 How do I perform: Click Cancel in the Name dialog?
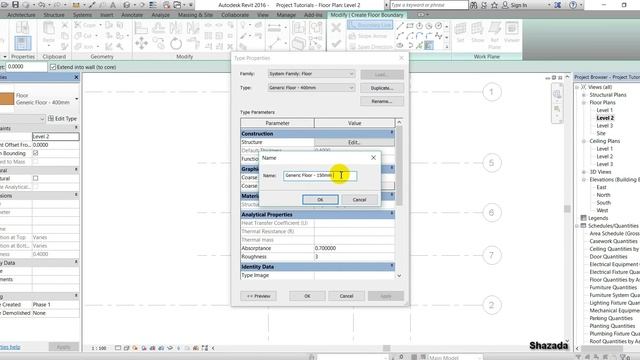359,200
